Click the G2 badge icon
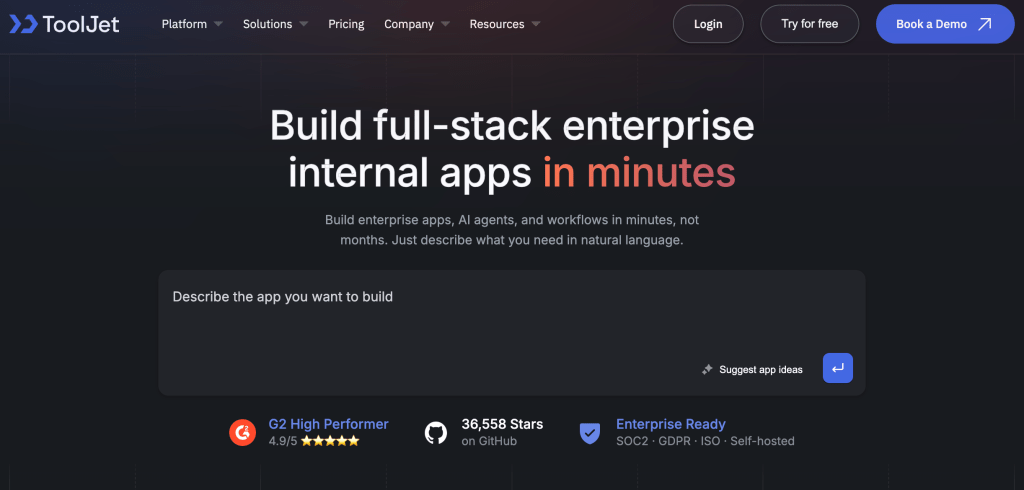The width and height of the screenshot is (1024, 490). (x=242, y=432)
